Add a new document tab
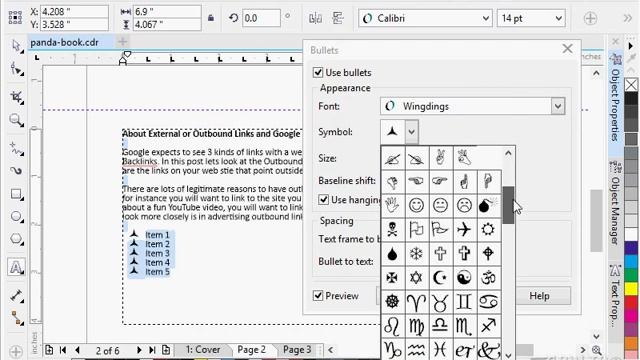This screenshot has height=360, width=640. pos(122,41)
